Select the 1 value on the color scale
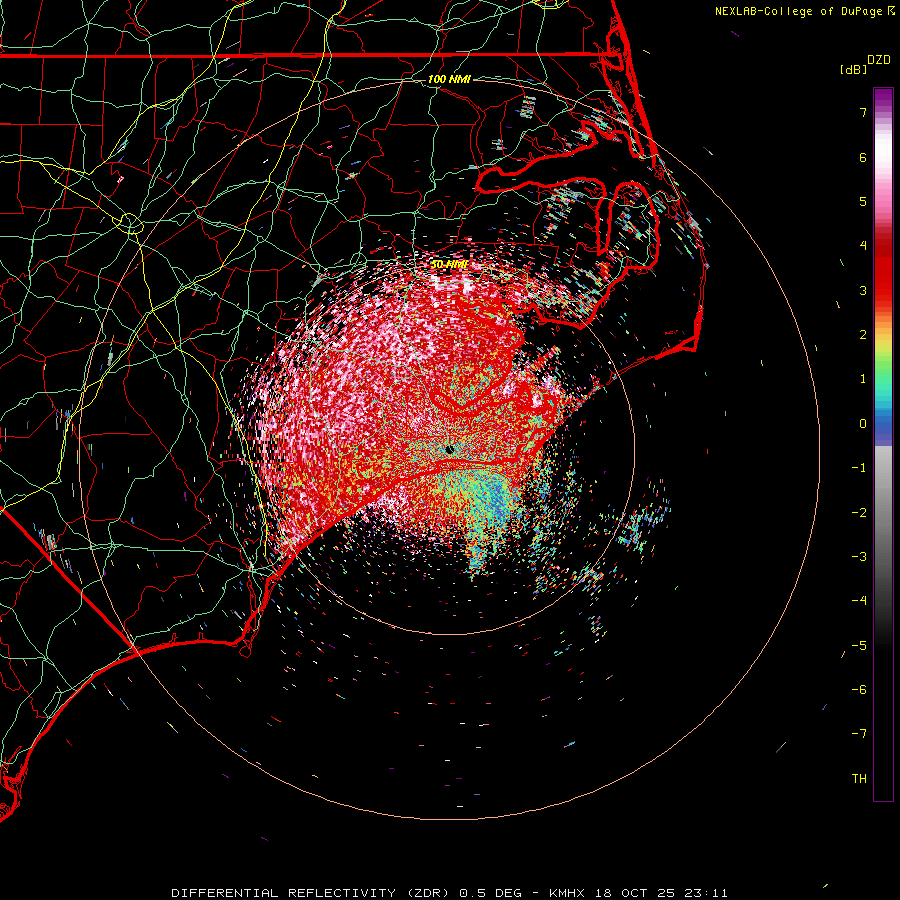The width and height of the screenshot is (900, 900). 863,379
